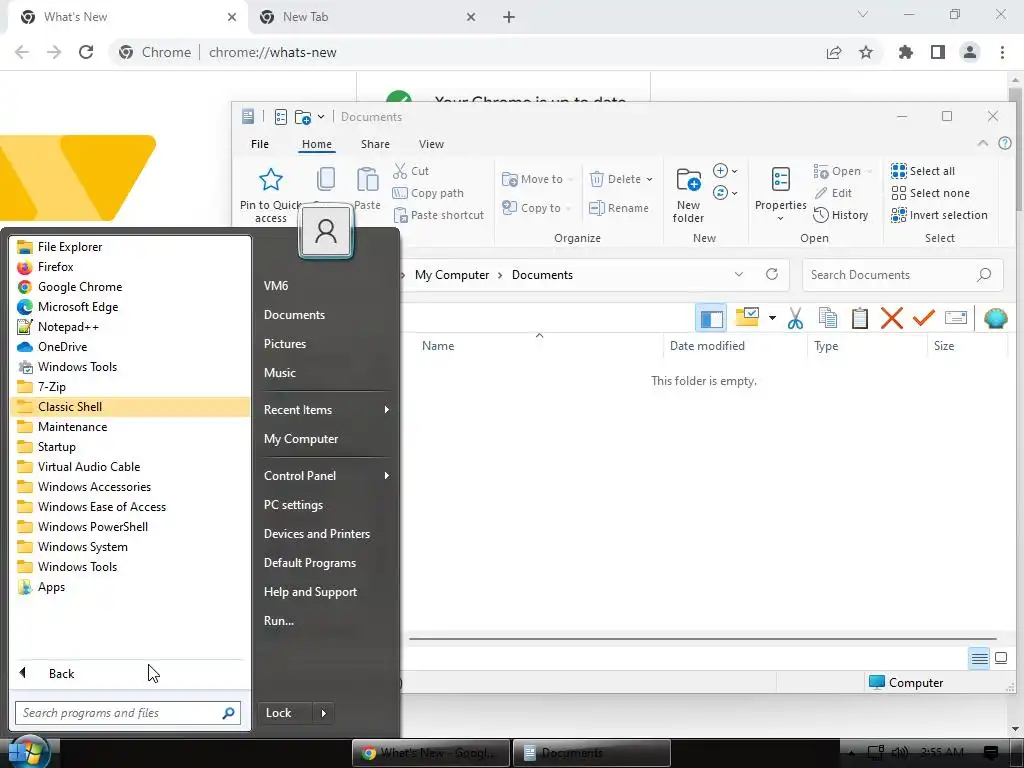1024x768 pixels.
Task: Click the Copy icon in Classic Explorer toolbar
Action: point(827,318)
